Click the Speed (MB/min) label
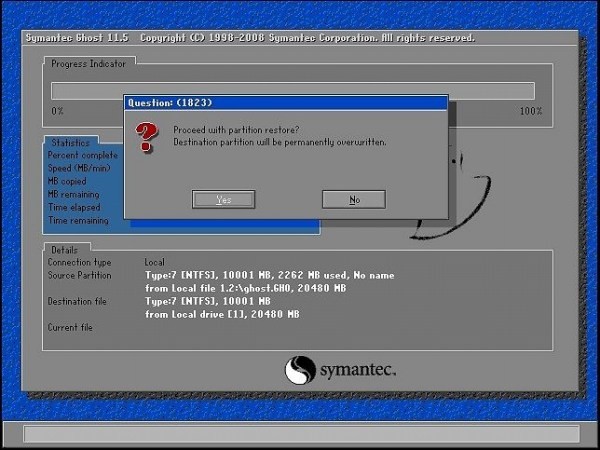 click(x=79, y=168)
